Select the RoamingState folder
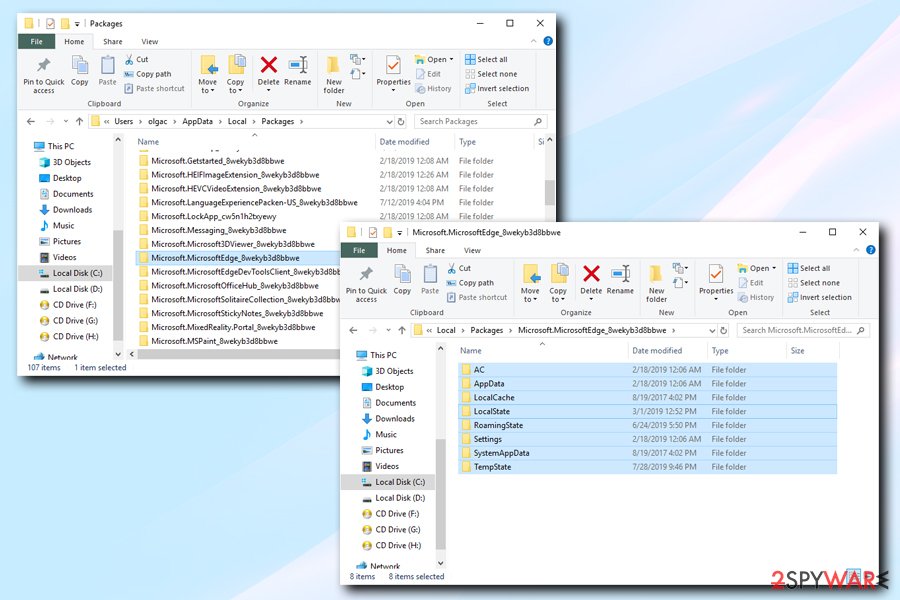 click(x=647, y=425)
